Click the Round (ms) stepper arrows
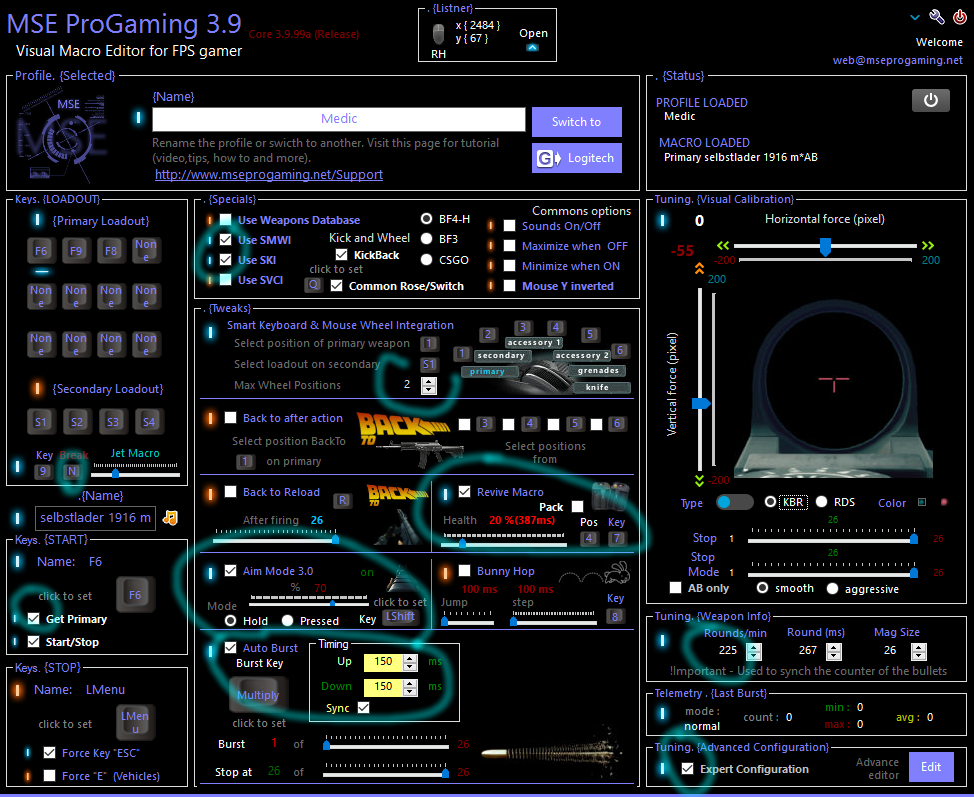This screenshot has width=974, height=797. pos(834,651)
